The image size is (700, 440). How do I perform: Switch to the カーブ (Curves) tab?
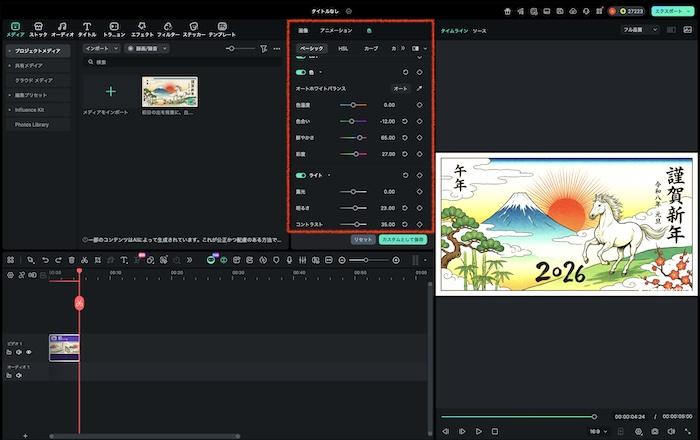371,48
